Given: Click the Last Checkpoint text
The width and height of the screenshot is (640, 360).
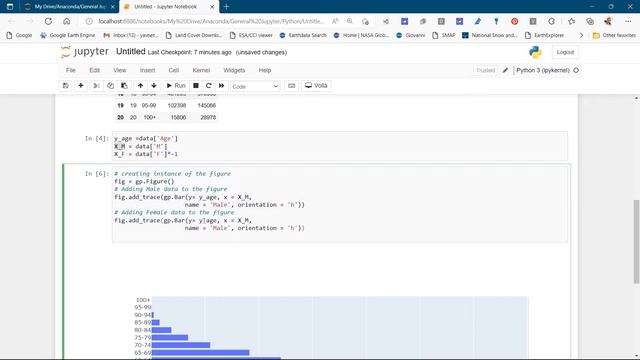Looking at the screenshot, I should [x=189, y=52].
